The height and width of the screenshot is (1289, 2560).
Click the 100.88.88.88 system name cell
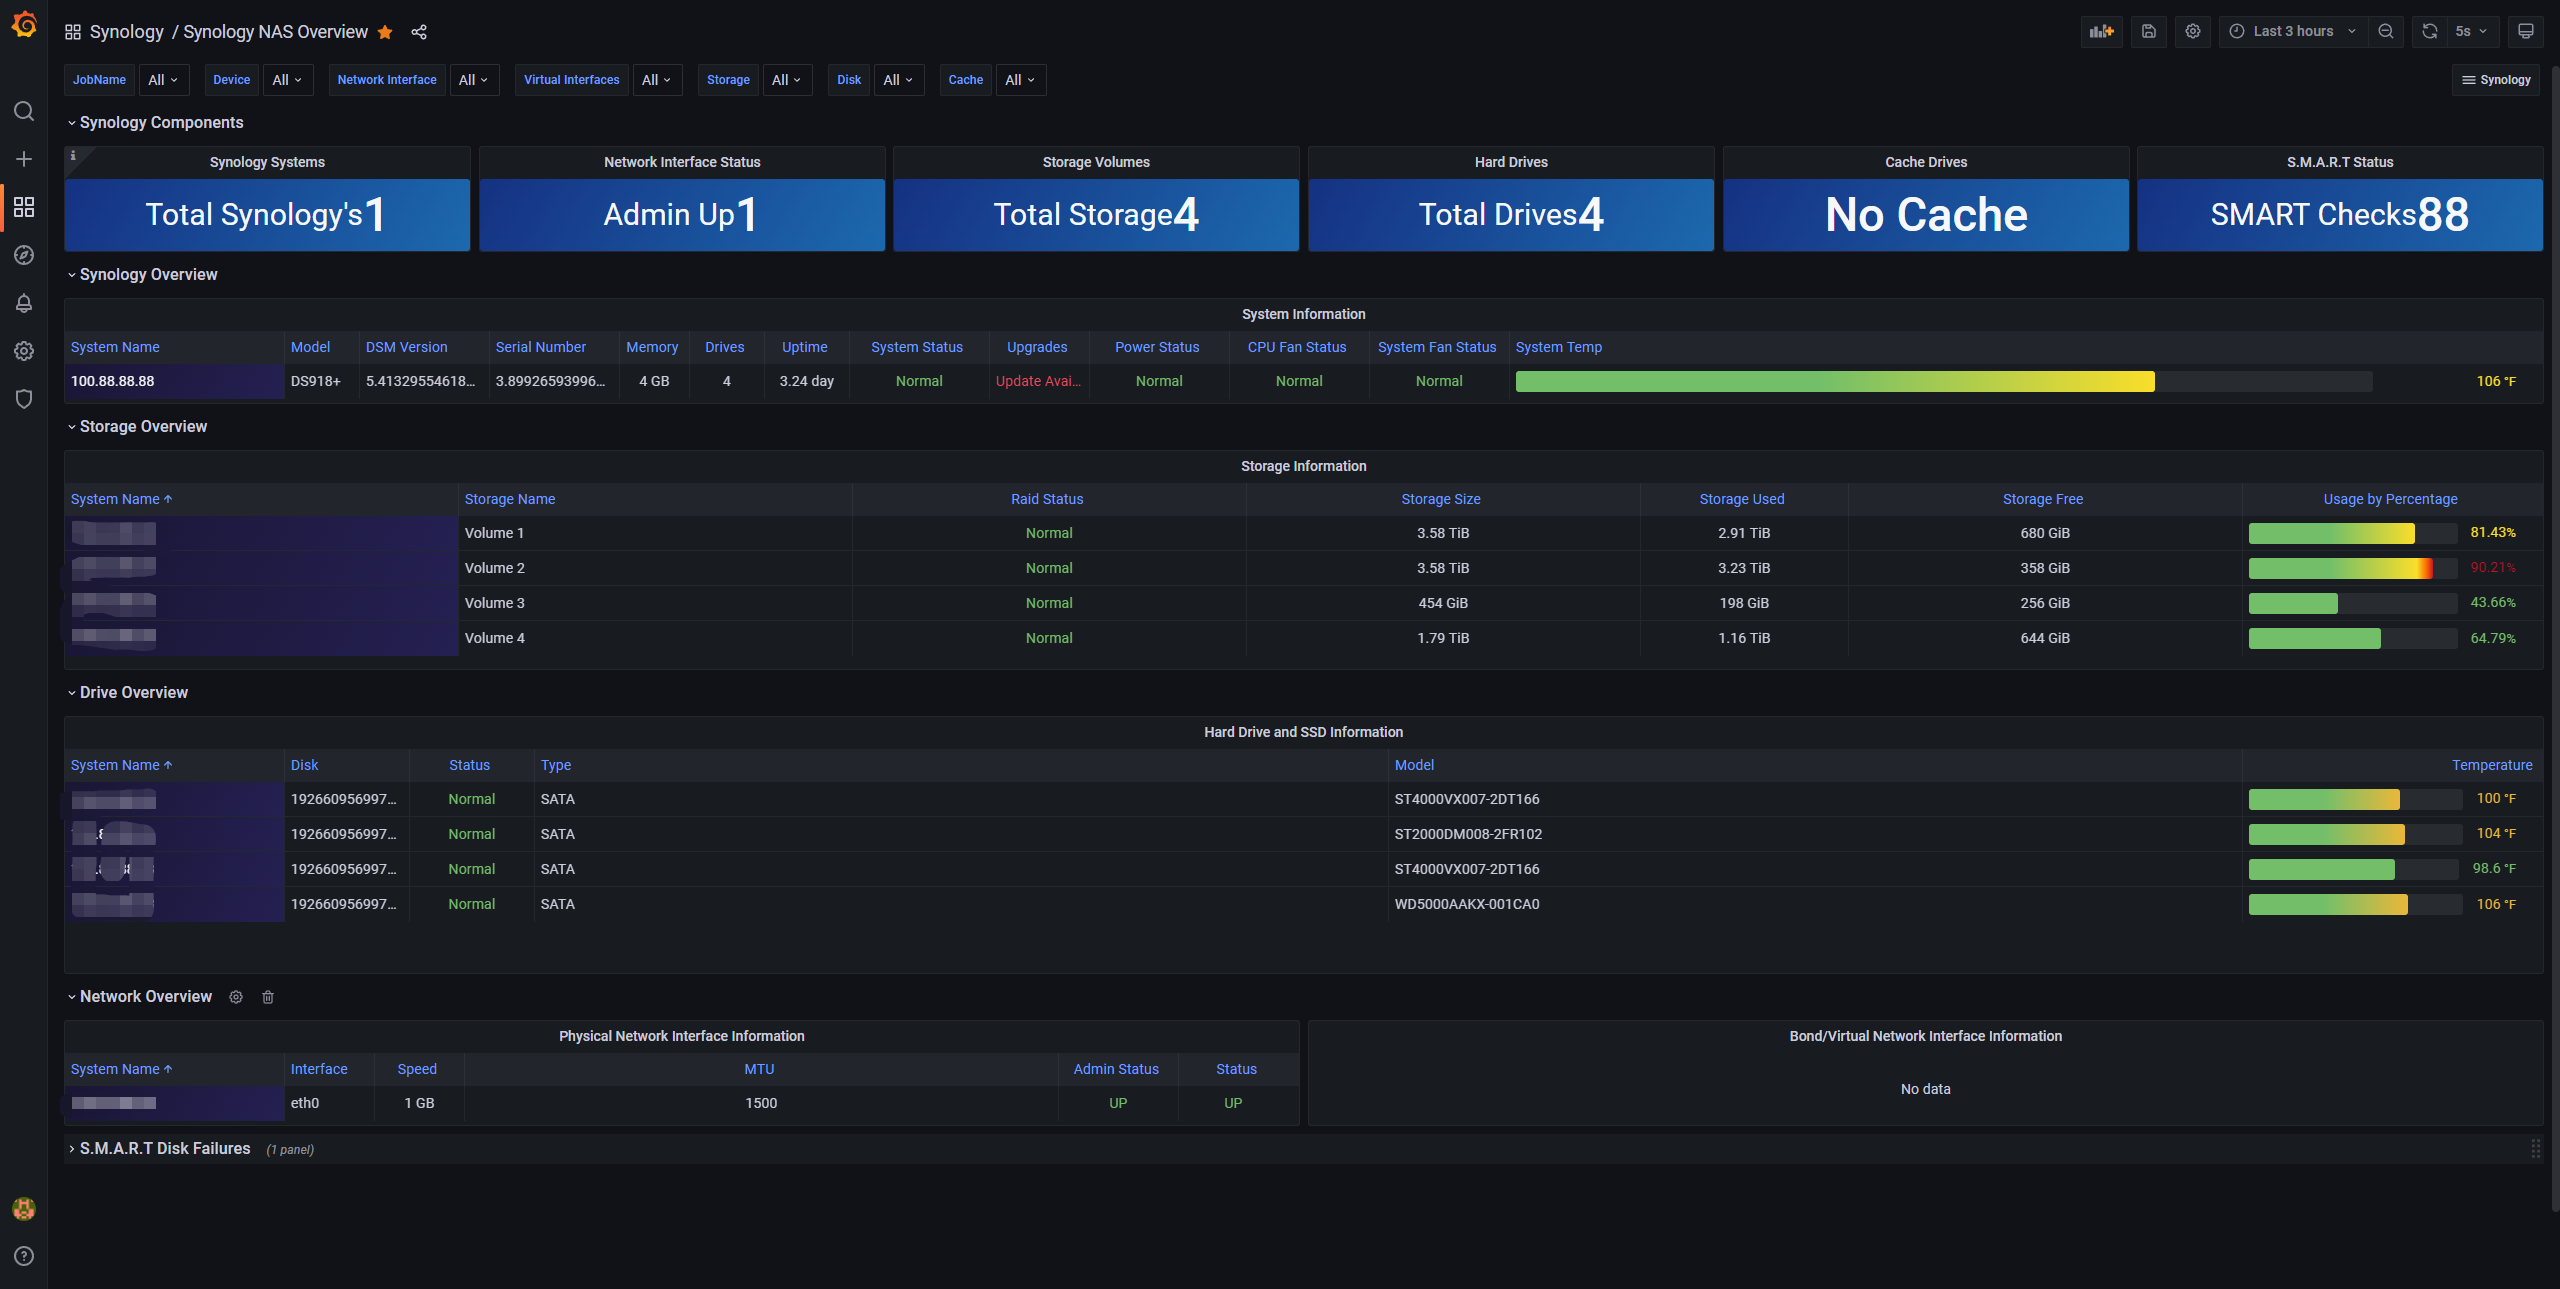pyautogui.click(x=175, y=381)
